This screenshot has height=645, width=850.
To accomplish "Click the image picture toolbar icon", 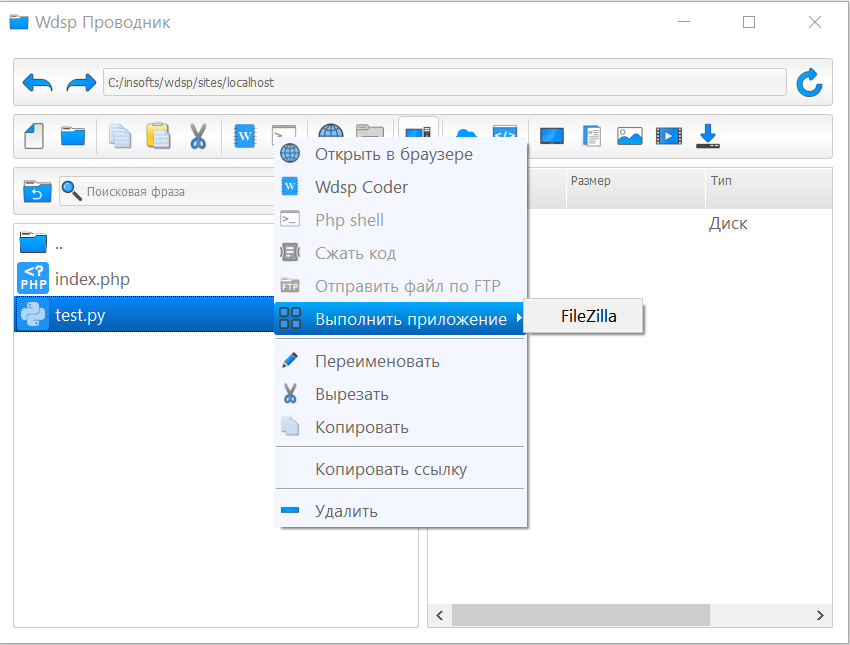I will pos(629,136).
